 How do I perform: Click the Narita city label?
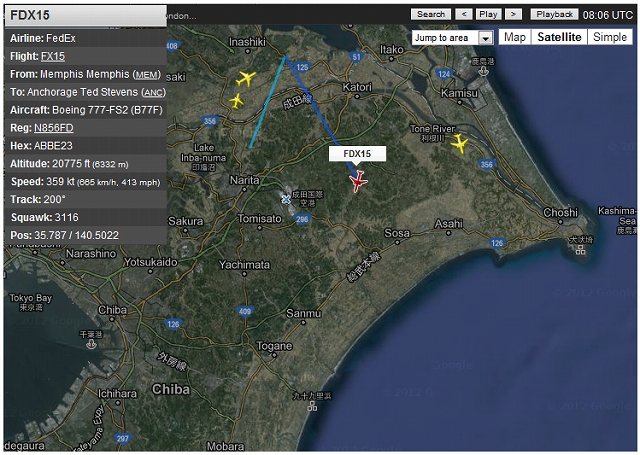tap(244, 180)
